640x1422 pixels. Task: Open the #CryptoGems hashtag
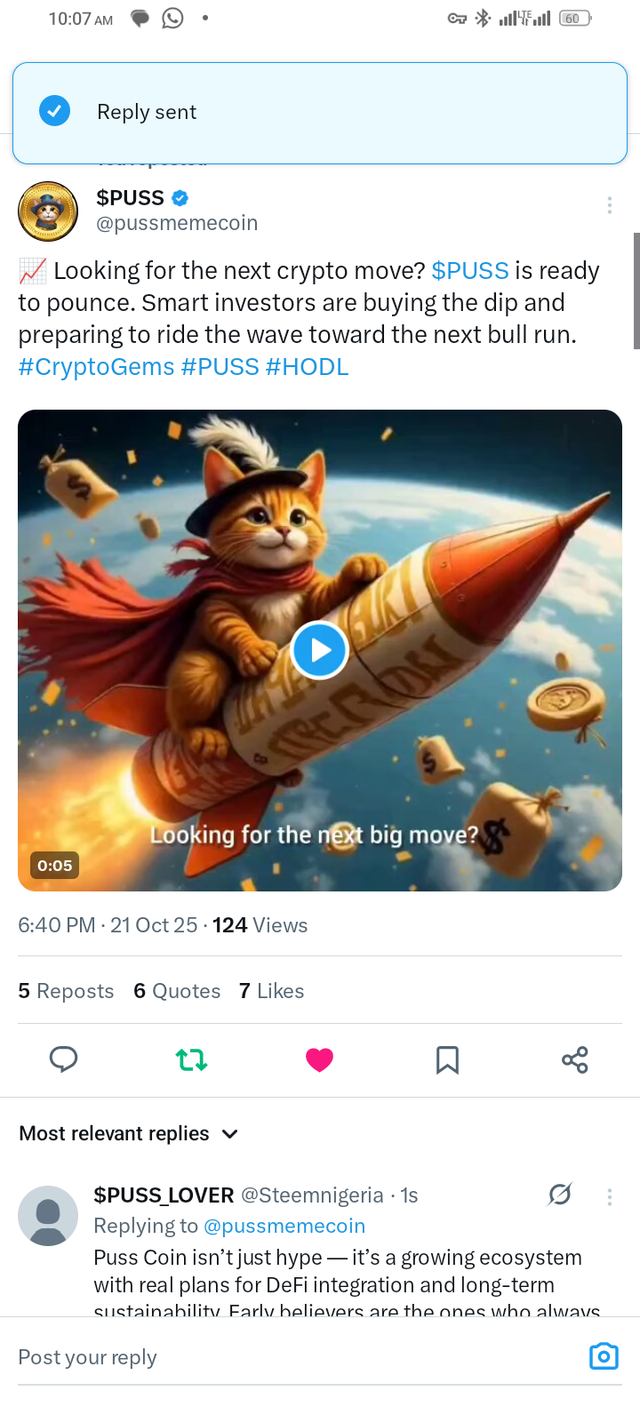tap(95, 366)
